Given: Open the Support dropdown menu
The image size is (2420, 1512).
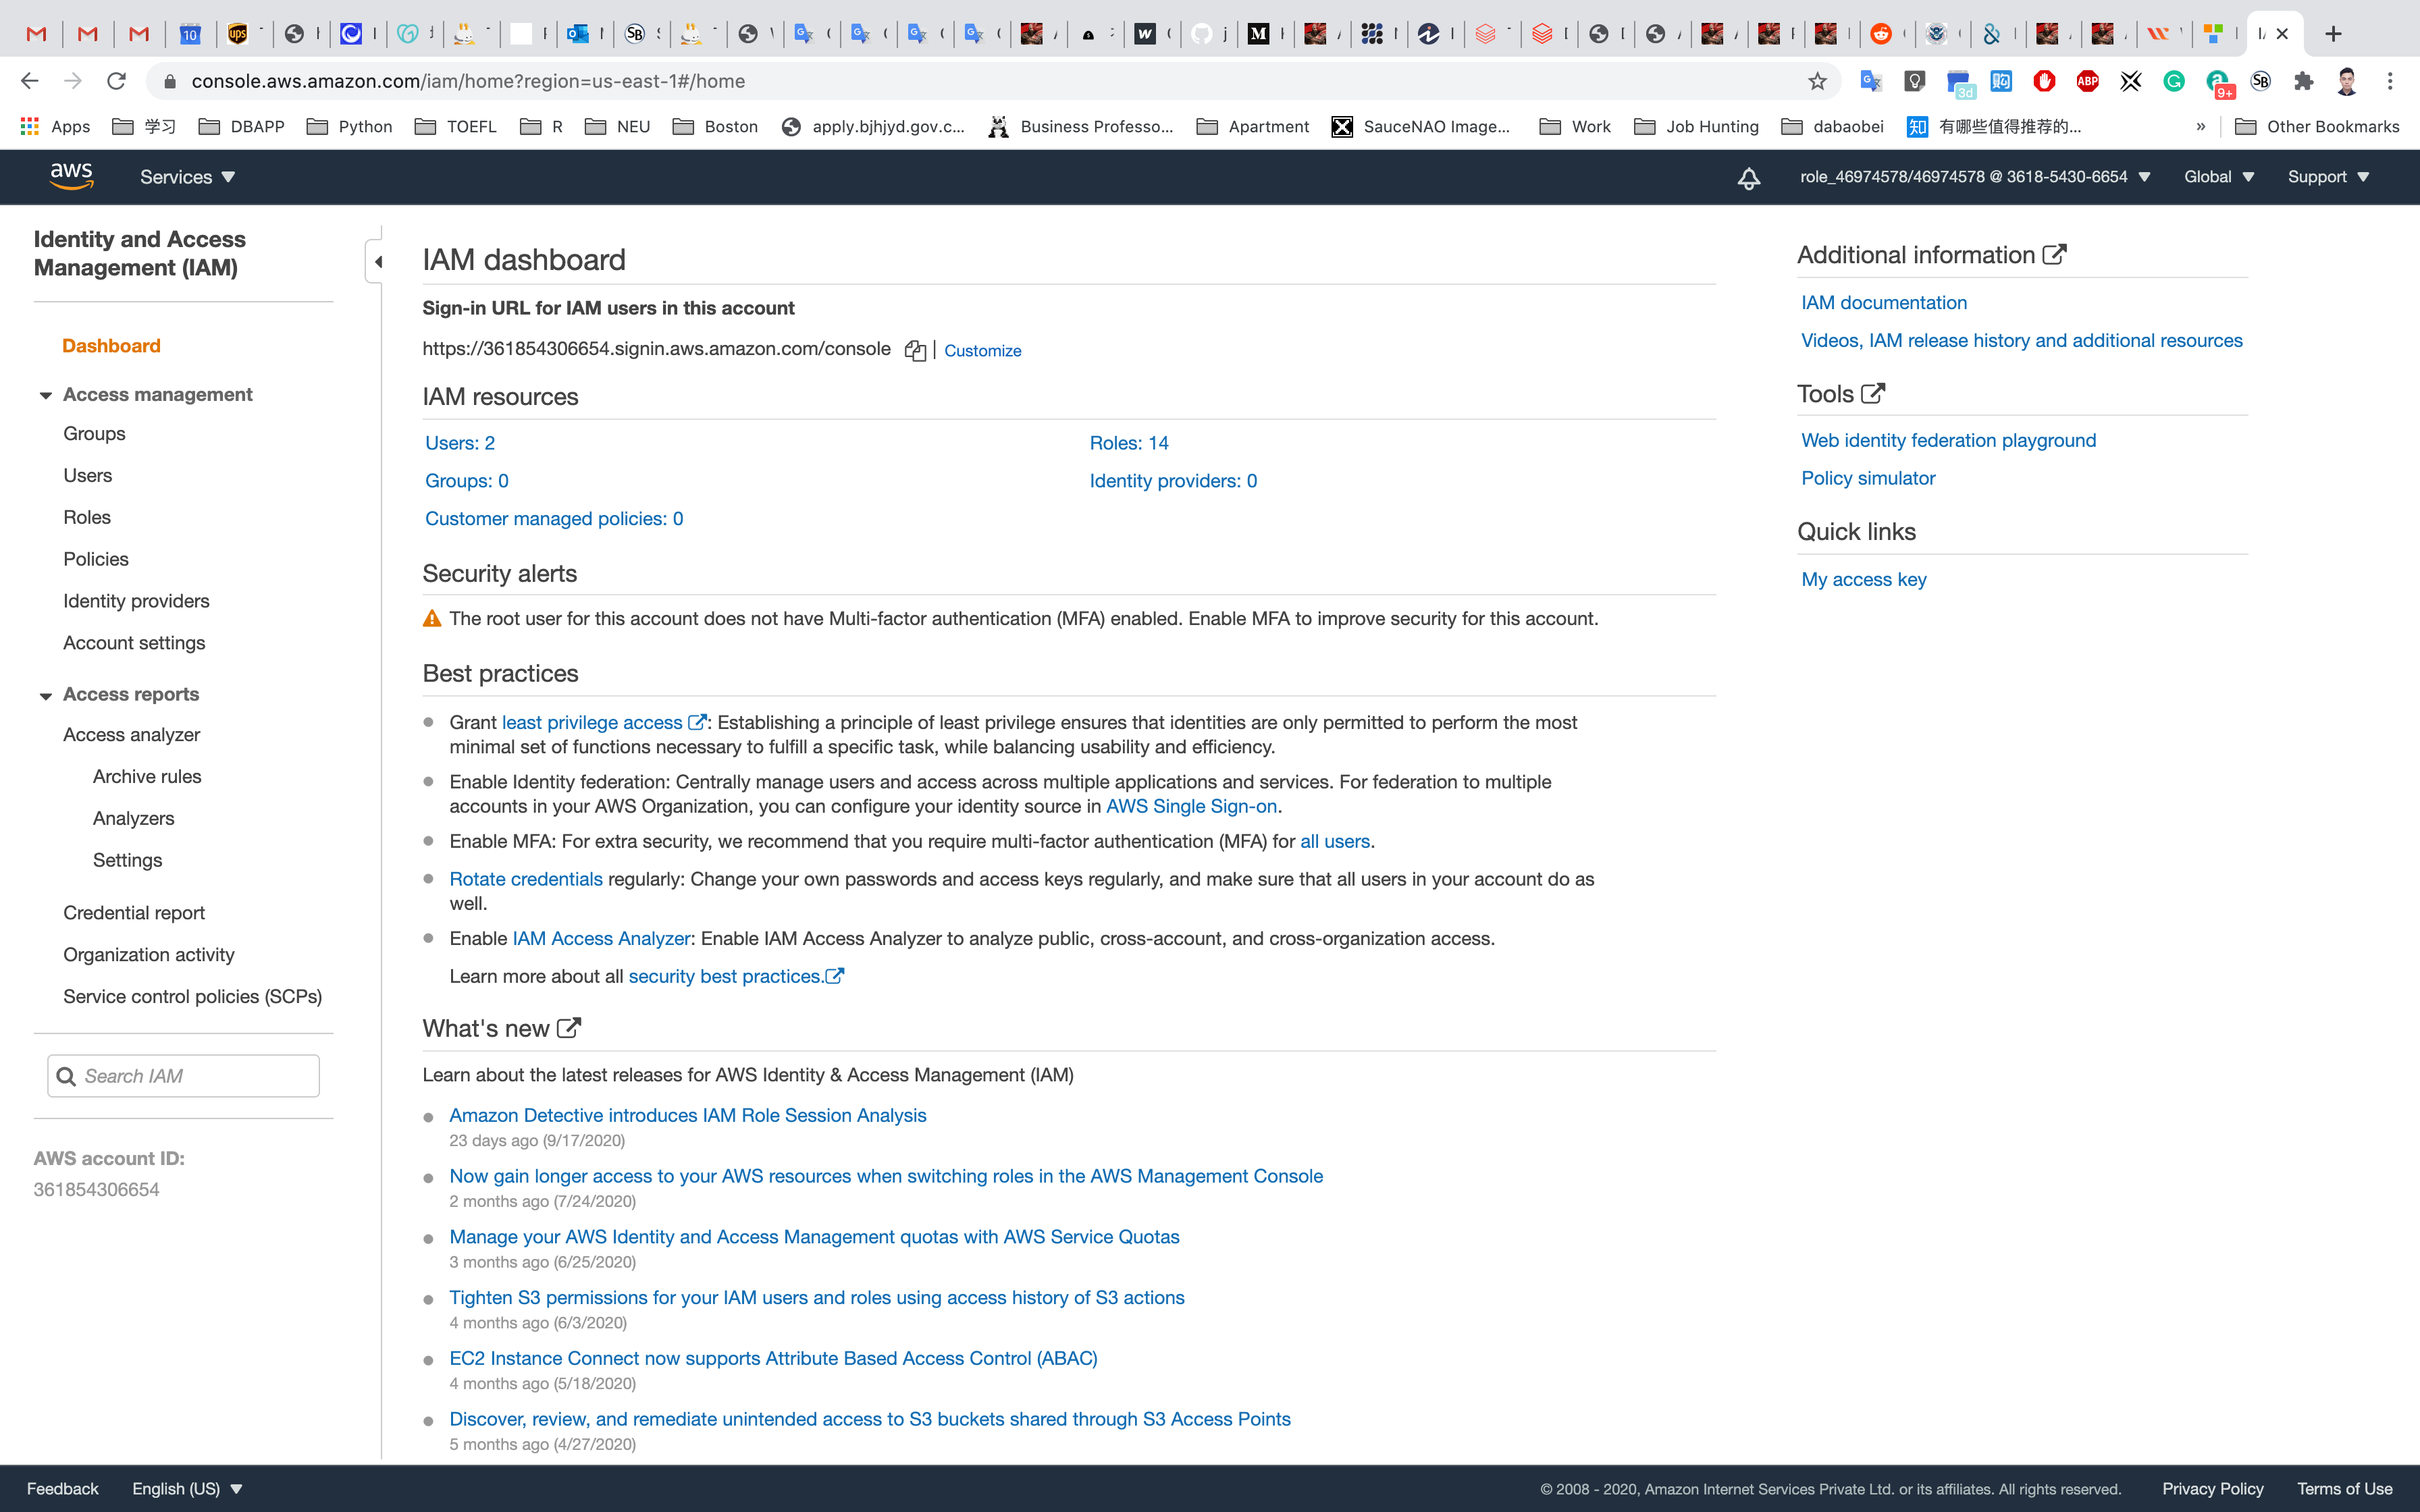Looking at the screenshot, I should click(x=2328, y=177).
